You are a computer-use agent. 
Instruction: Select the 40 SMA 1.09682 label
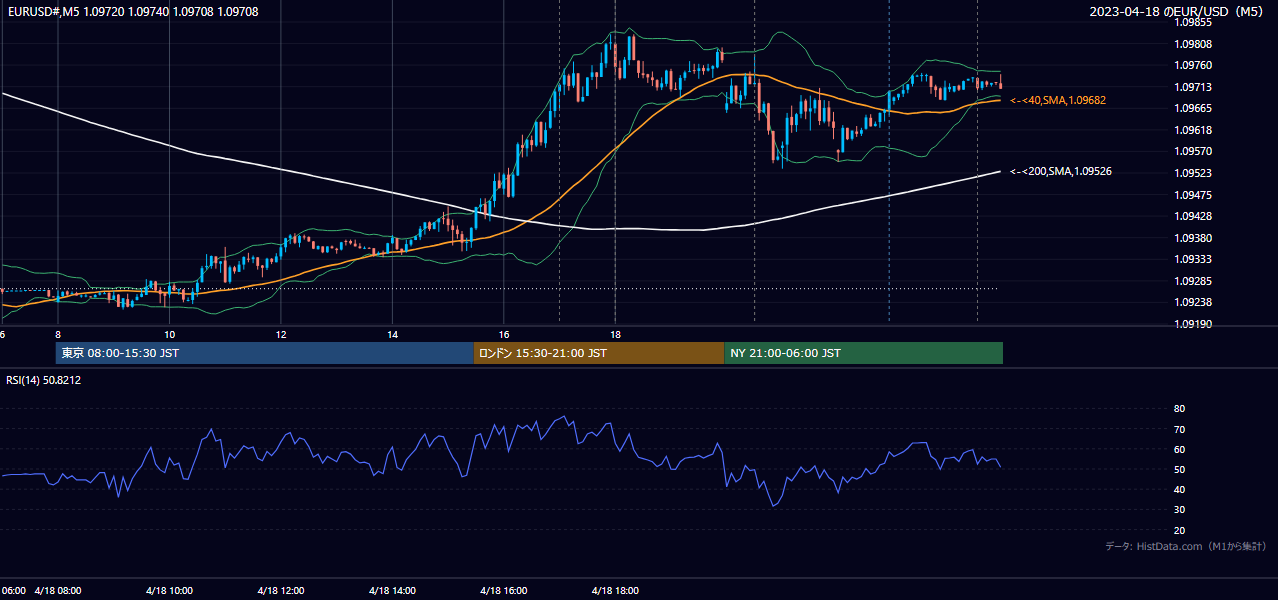click(1058, 101)
